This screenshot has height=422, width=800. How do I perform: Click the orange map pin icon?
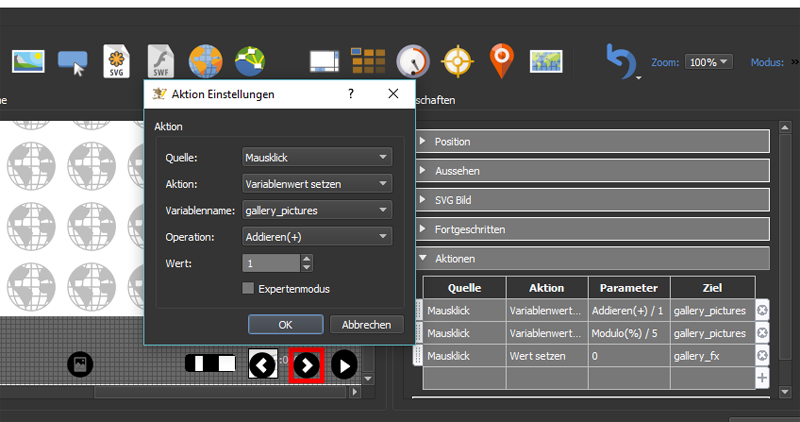point(501,61)
